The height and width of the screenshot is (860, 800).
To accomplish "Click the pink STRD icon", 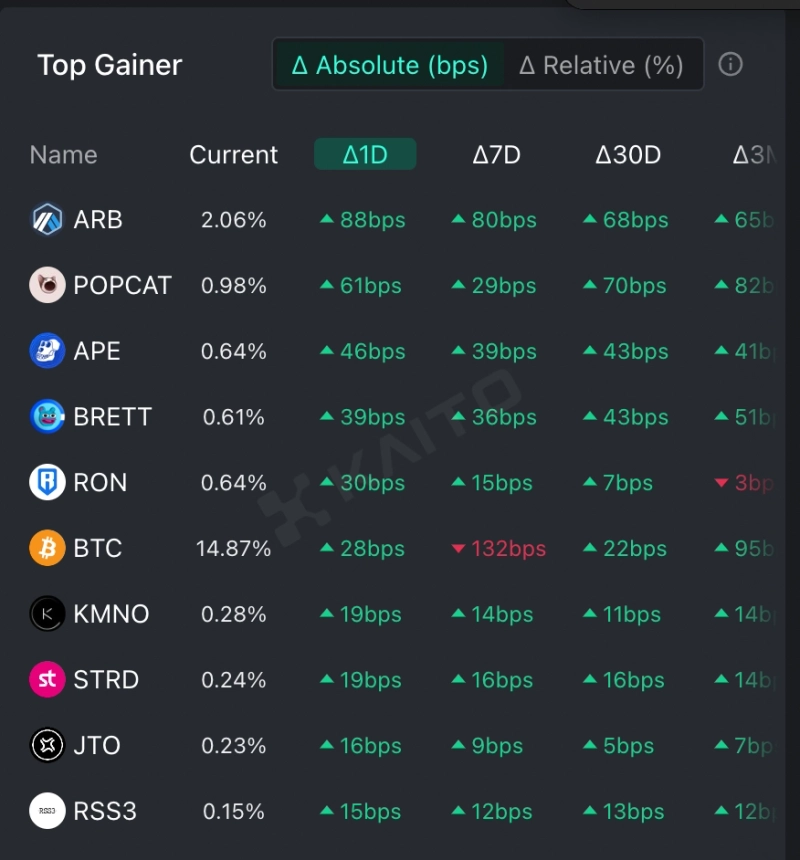I will click(47, 680).
